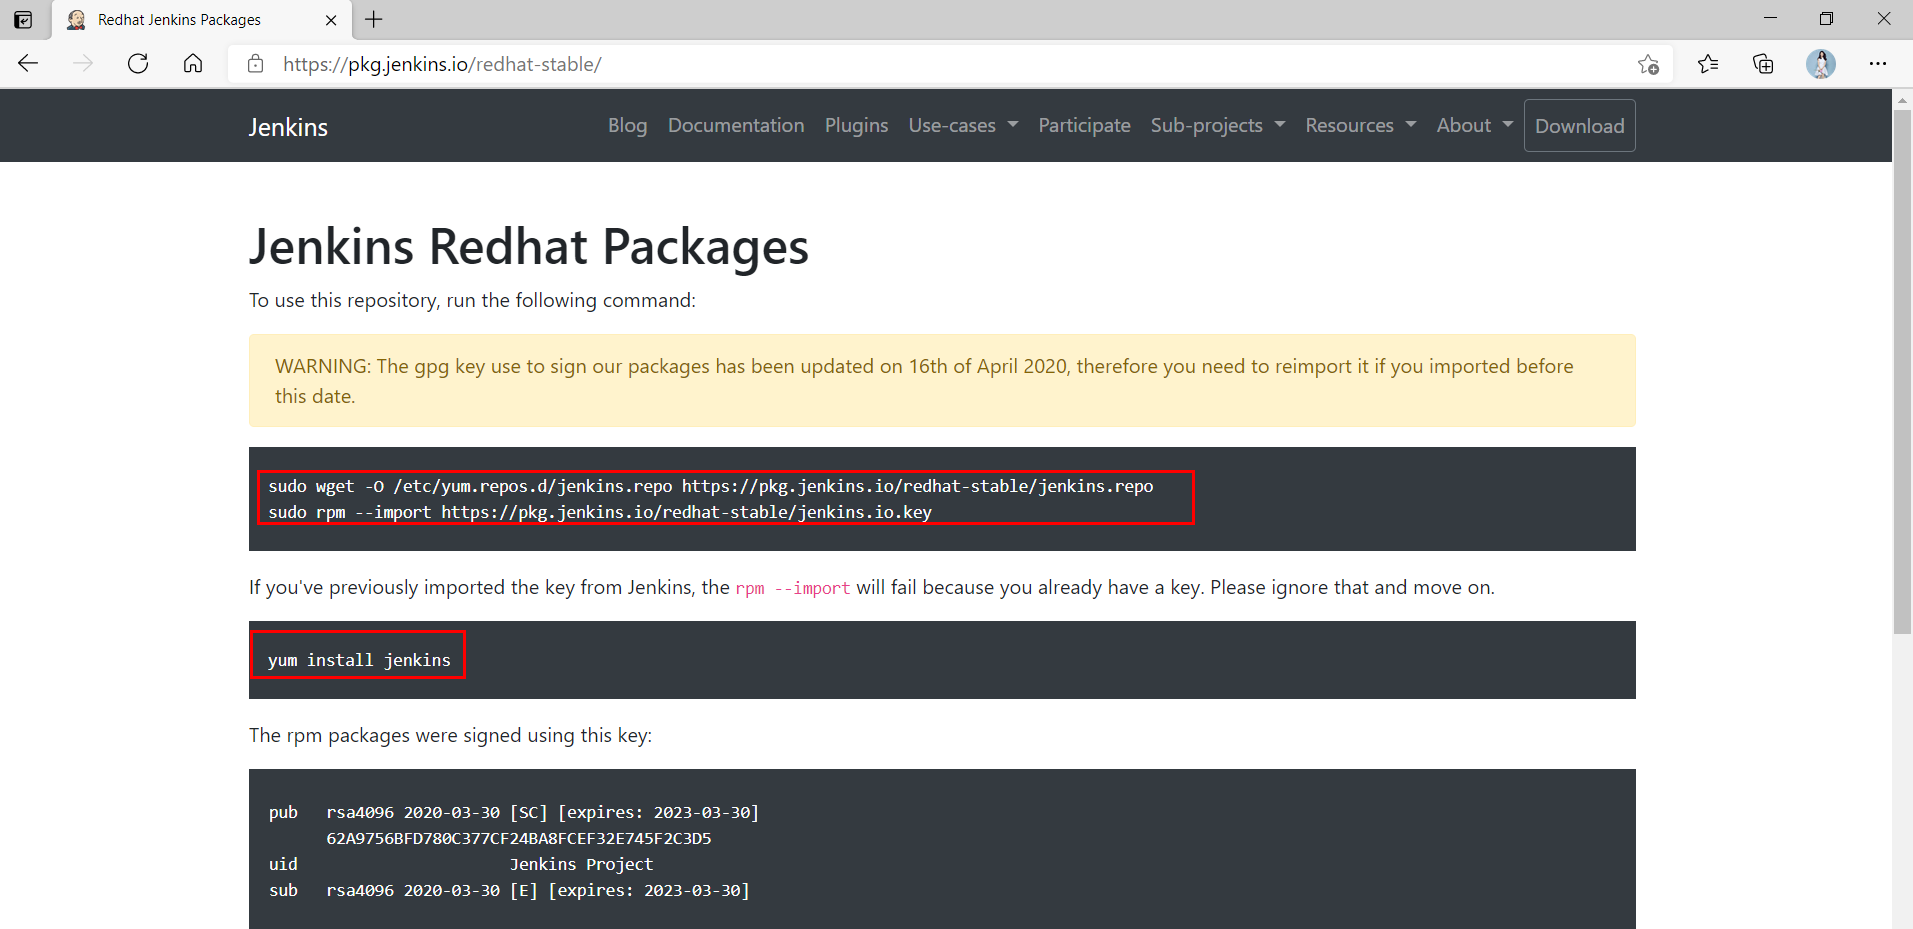Click the 'Jenkins Redhat Packages' heading

pos(529,246)
